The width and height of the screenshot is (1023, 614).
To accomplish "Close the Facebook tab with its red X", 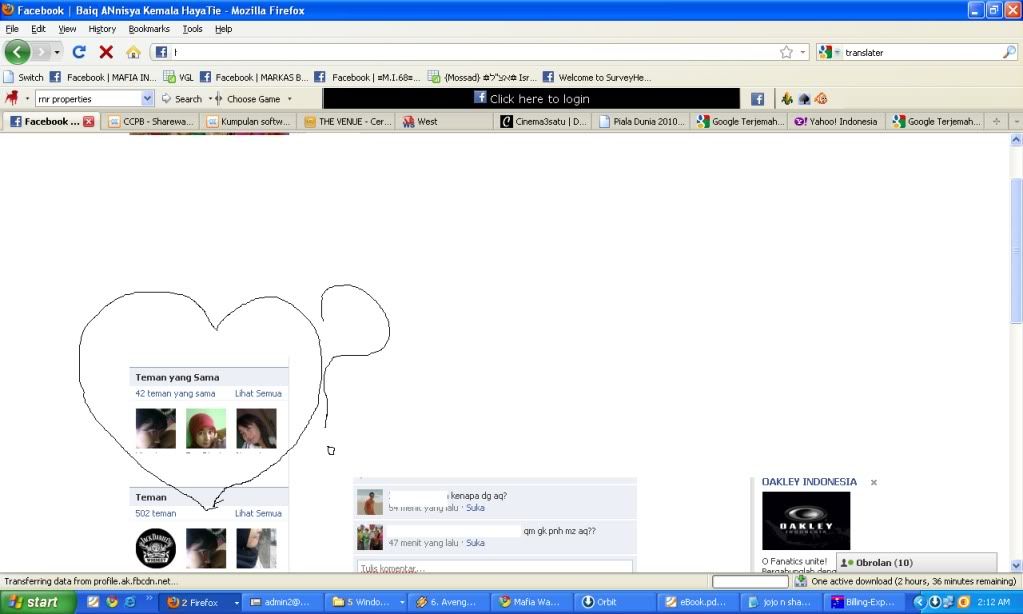I will pyautogui.click(x=89, y=121).
